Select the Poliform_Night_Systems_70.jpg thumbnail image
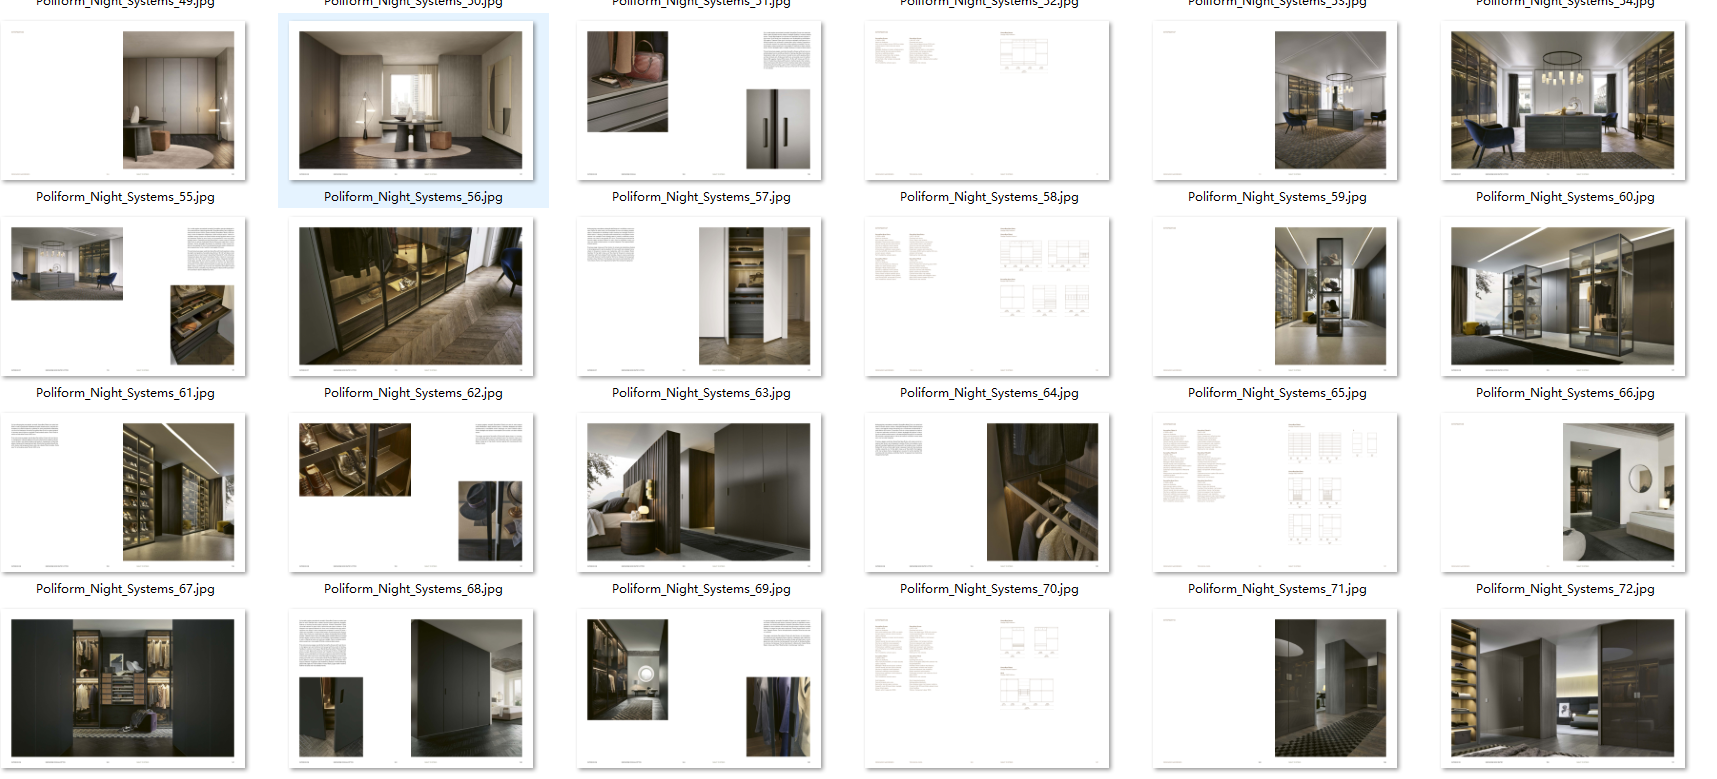 (x=987, y=492)
